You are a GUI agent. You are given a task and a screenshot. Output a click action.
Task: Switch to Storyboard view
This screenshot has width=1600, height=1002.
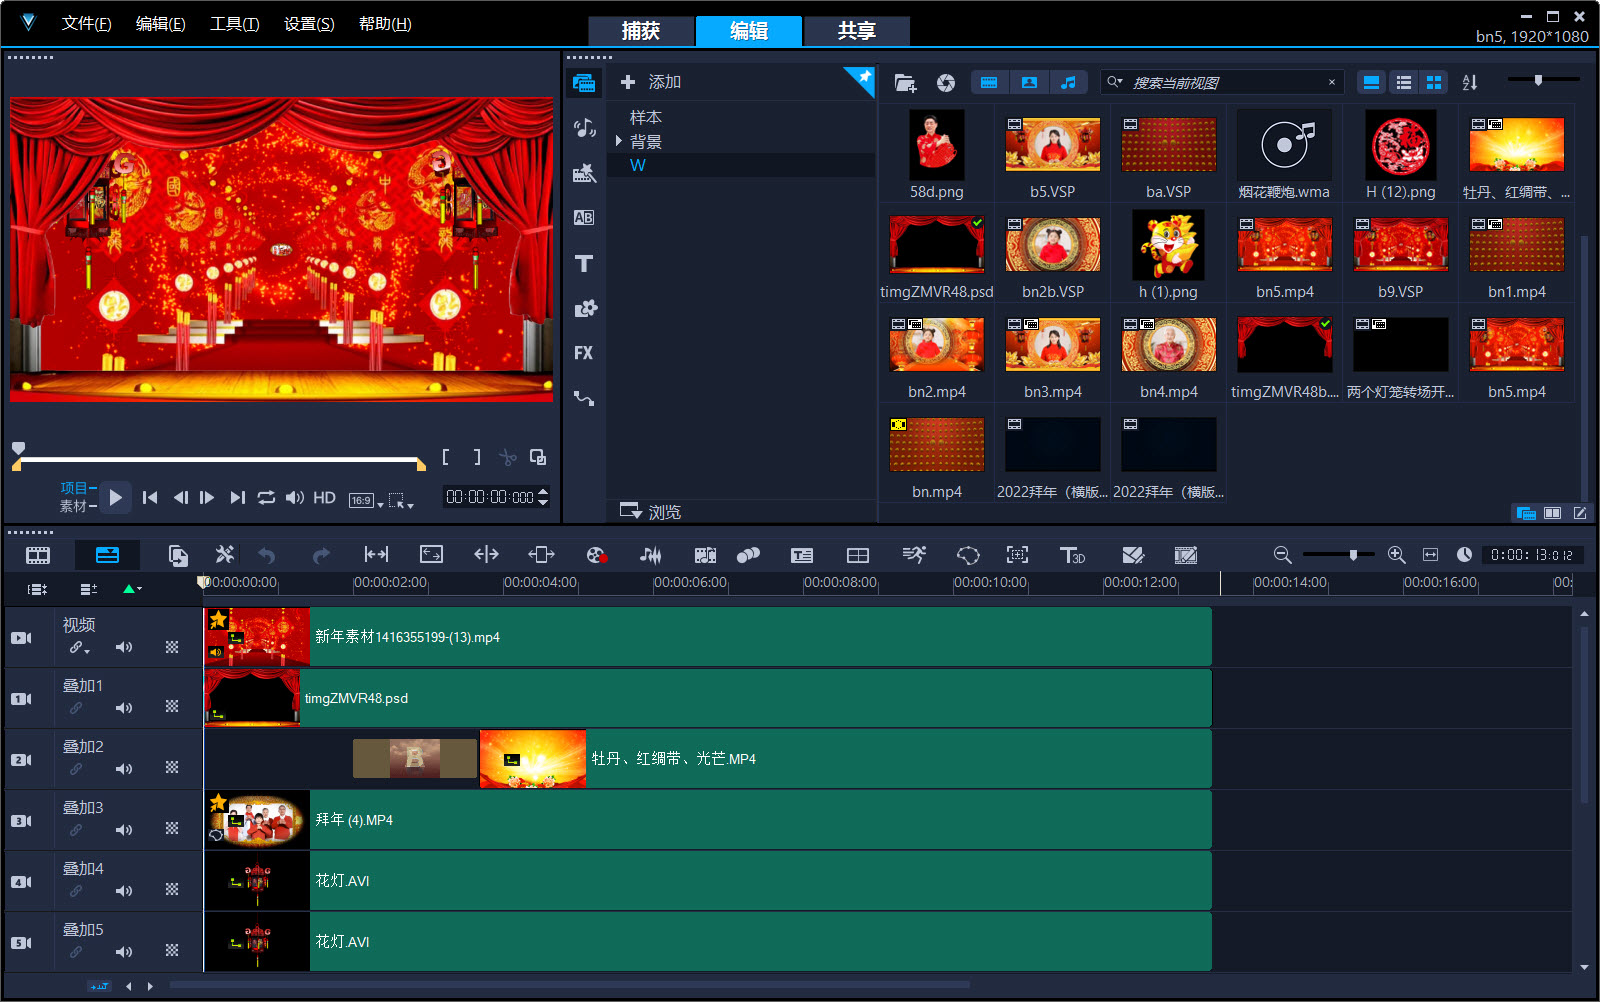(x=38, y=555)
